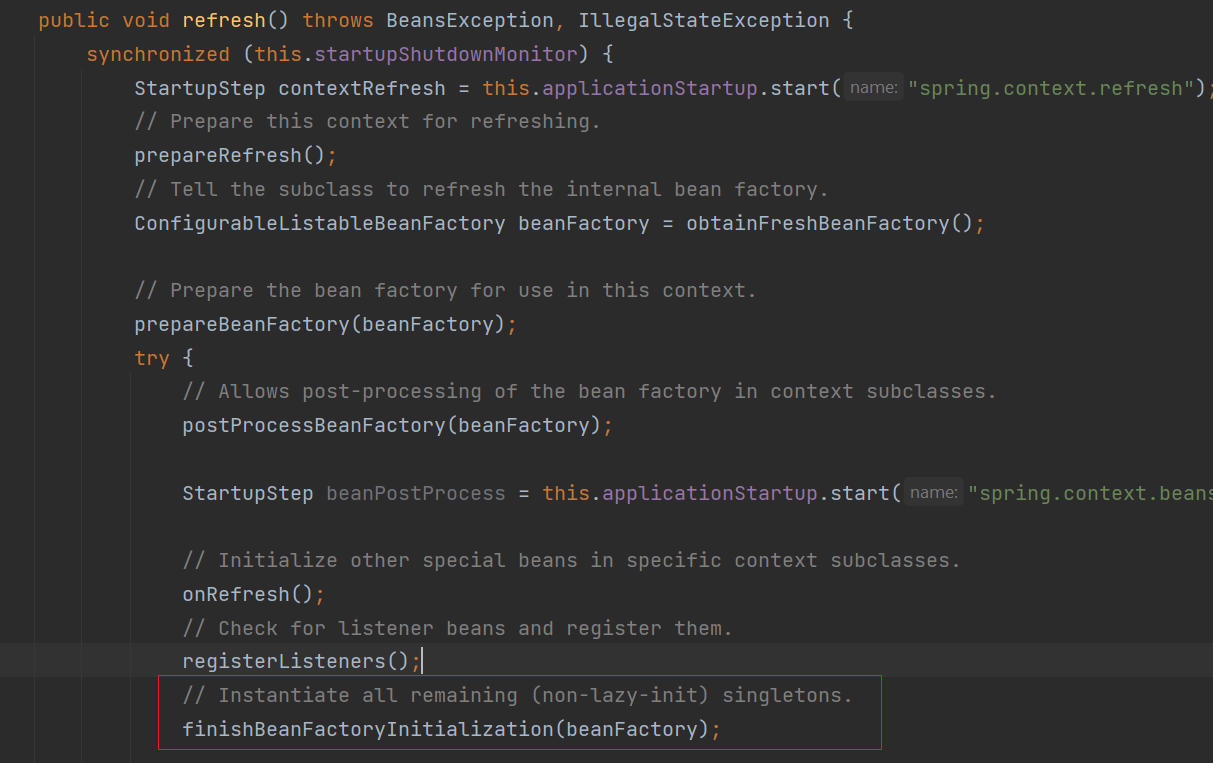Viewport: 1213px width, 763px height.
Task: Click applicationStartup on the contextRefresh line
Action: click(x=650, y=88)
